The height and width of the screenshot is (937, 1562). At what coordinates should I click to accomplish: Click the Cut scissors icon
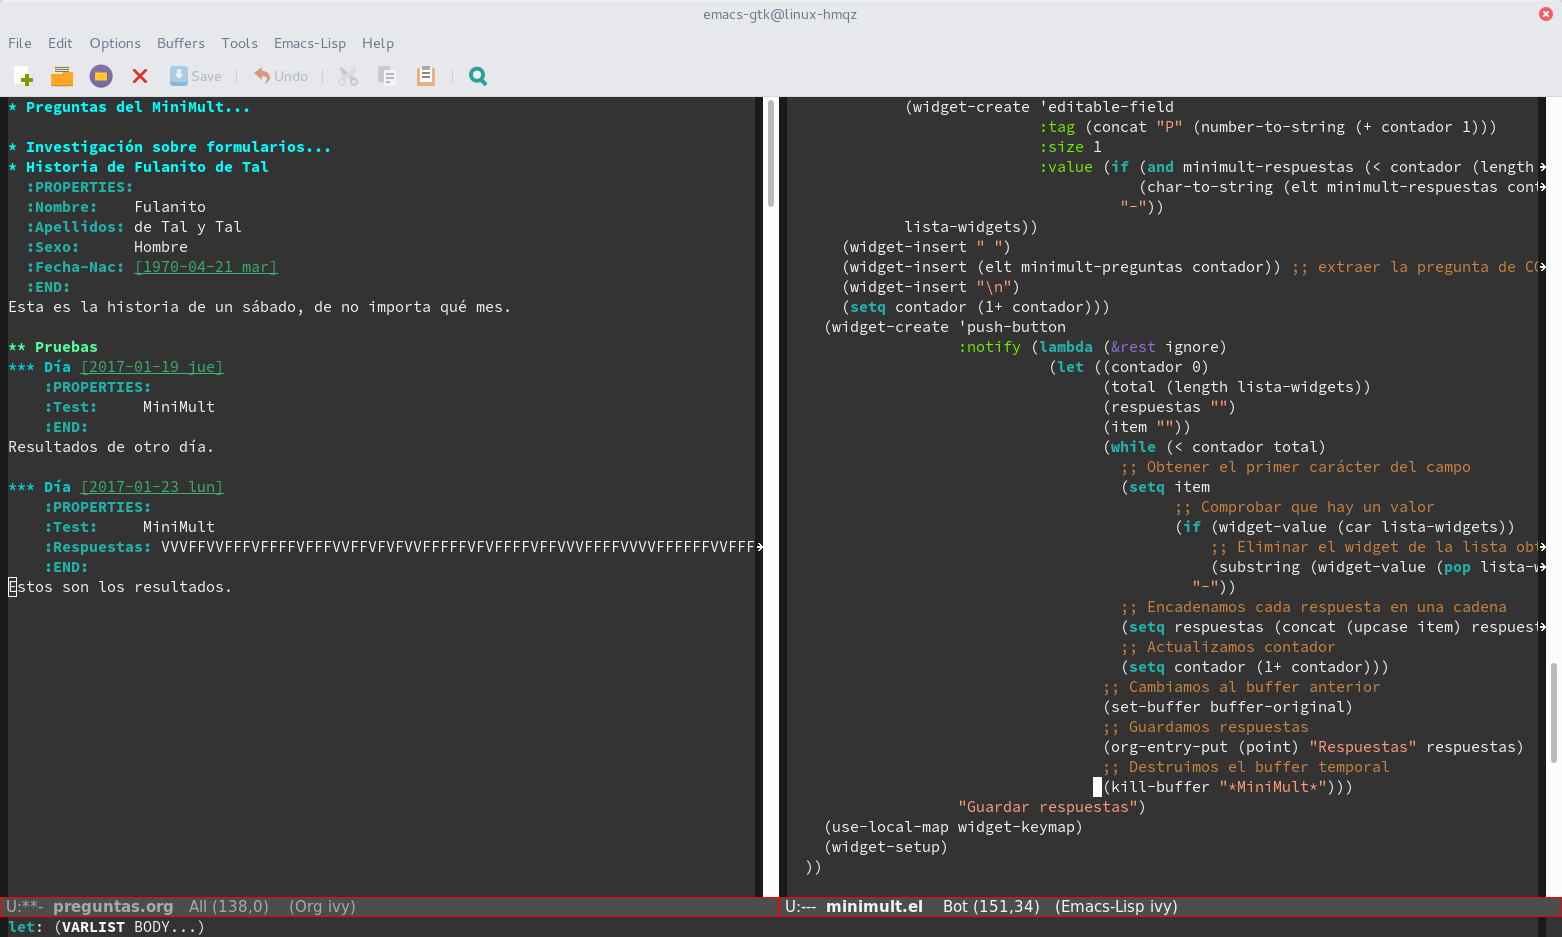pos(348,76)
